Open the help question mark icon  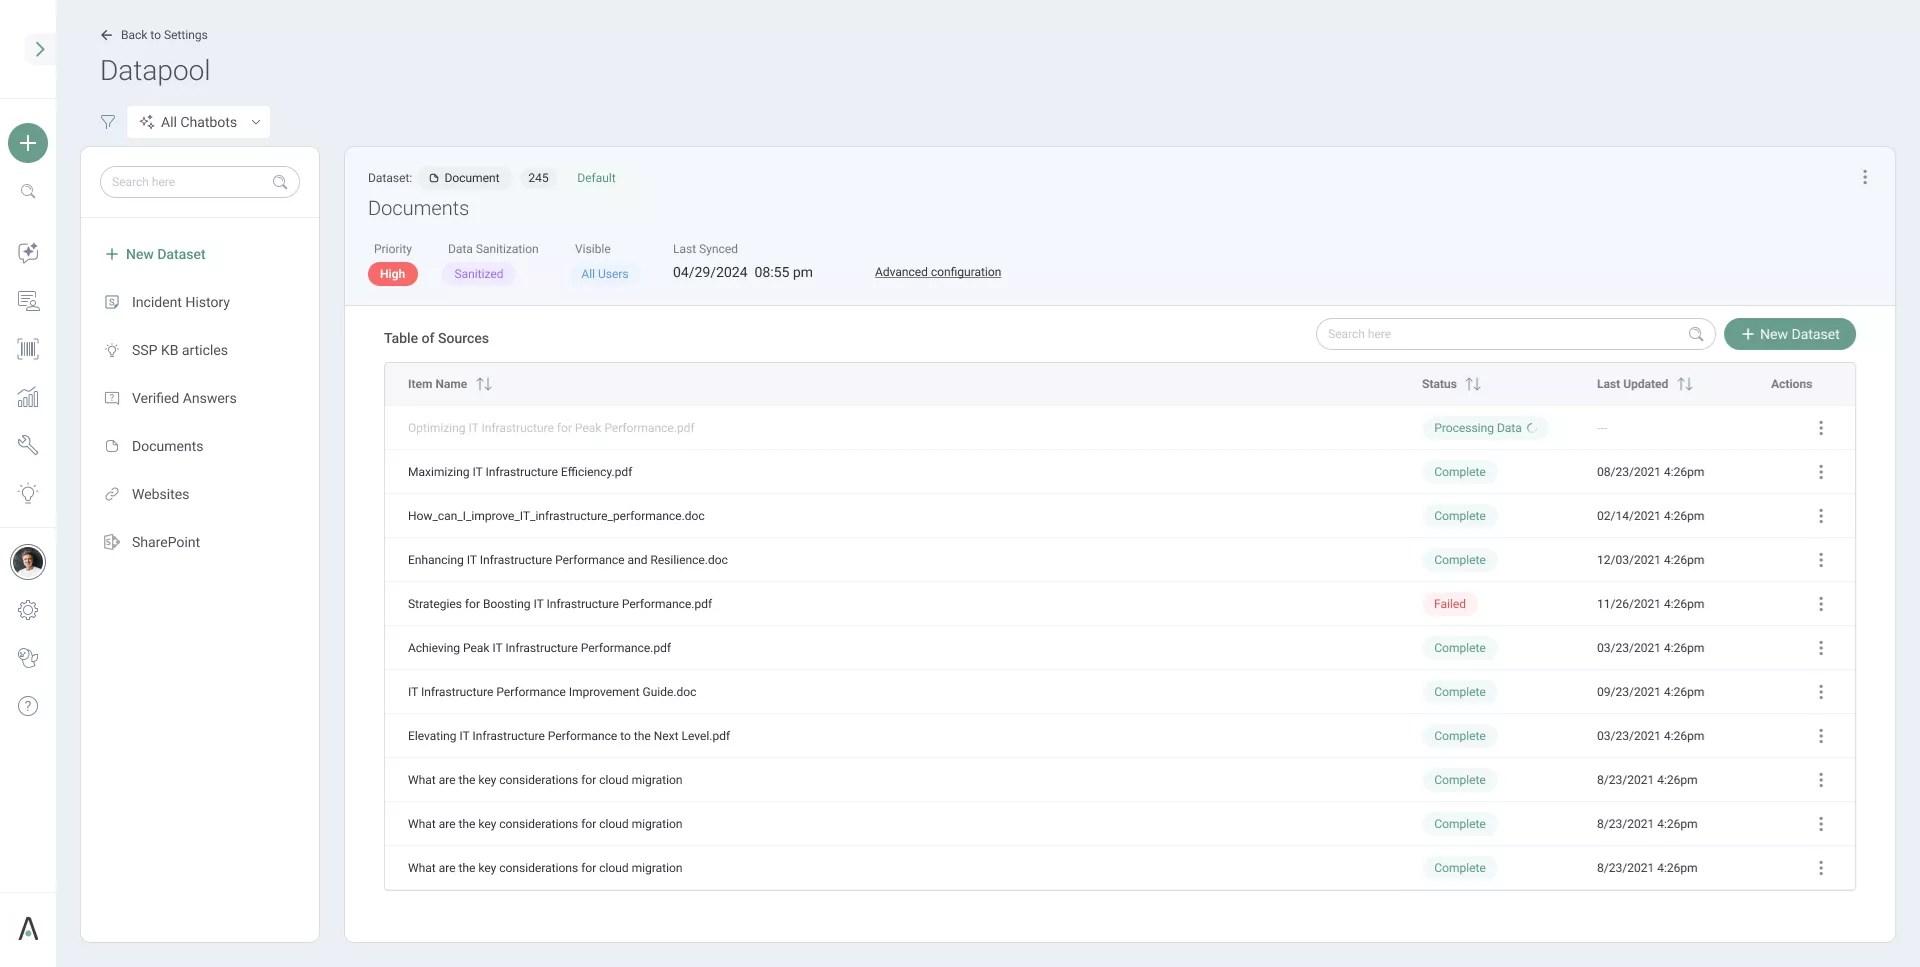point(28,706)
